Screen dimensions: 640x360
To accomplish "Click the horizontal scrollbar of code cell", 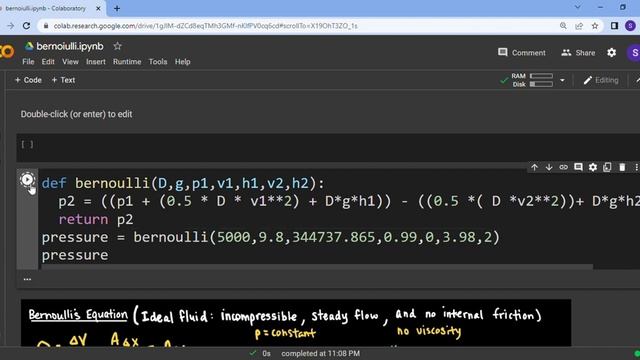I will point(317,267).
